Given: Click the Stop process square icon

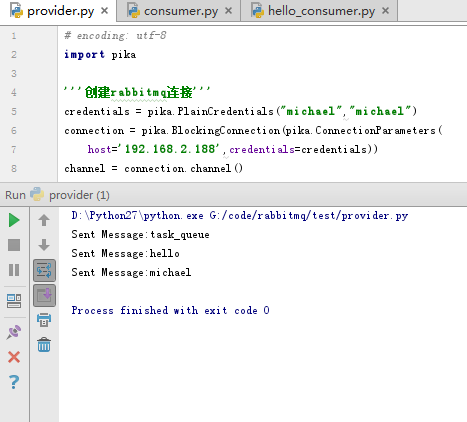Looking at the screenshot, I should click(14, 245).
